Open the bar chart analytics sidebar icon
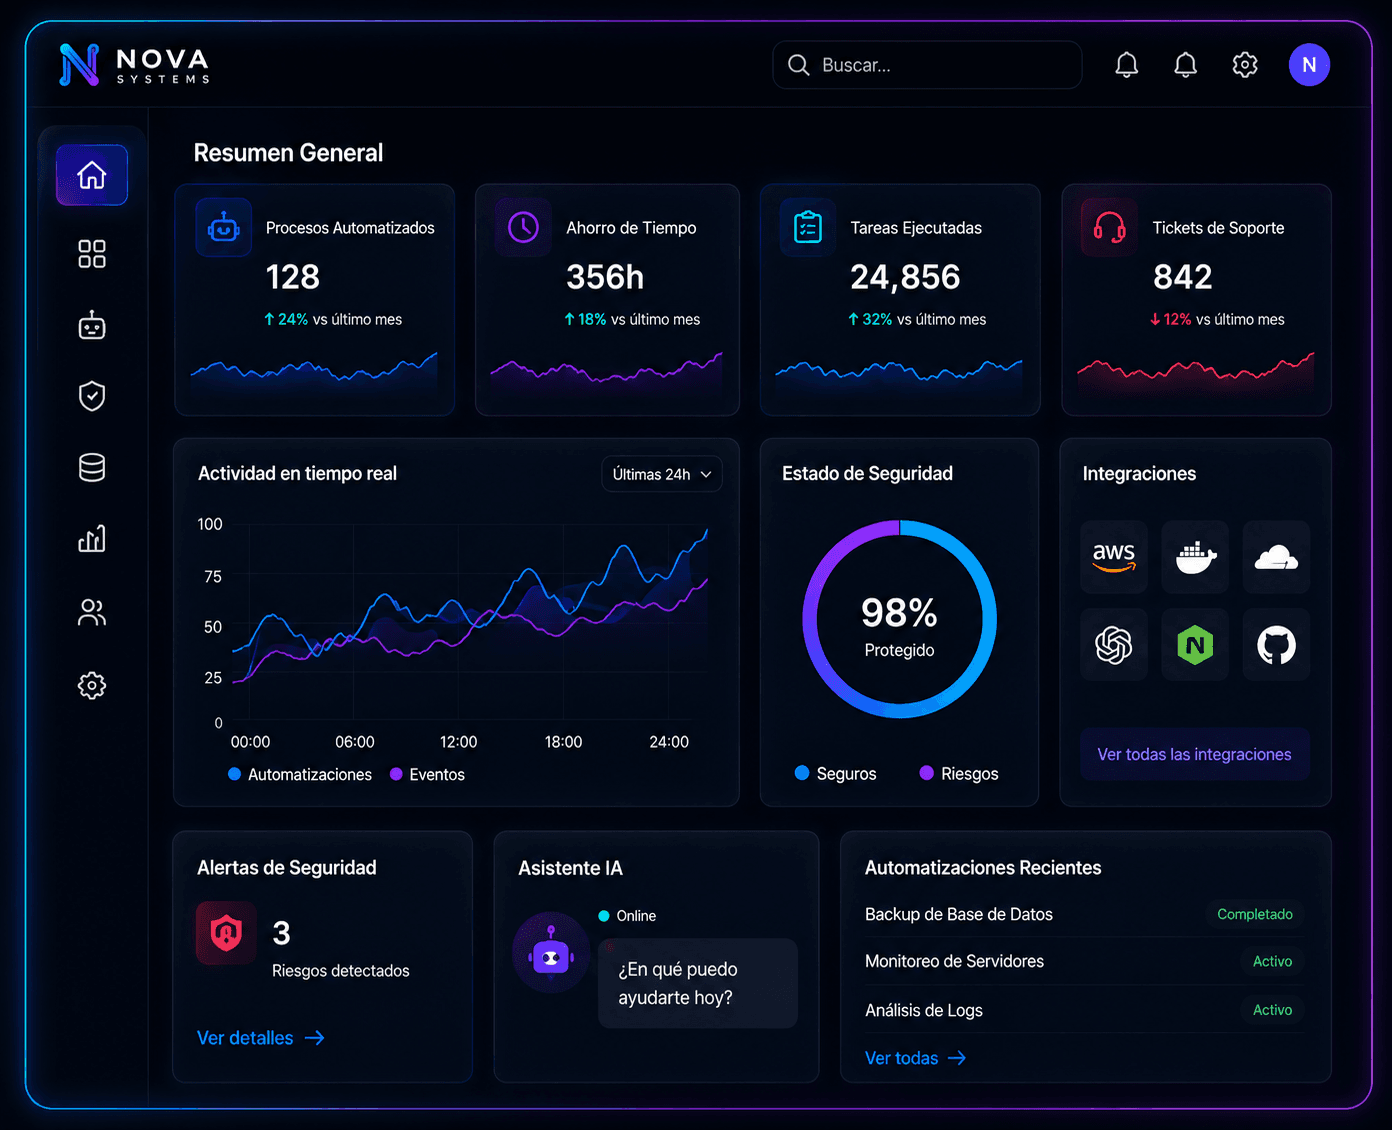Image resolution: width=1392 pixels, height=1130 pixels. click(x=92, y=539)
